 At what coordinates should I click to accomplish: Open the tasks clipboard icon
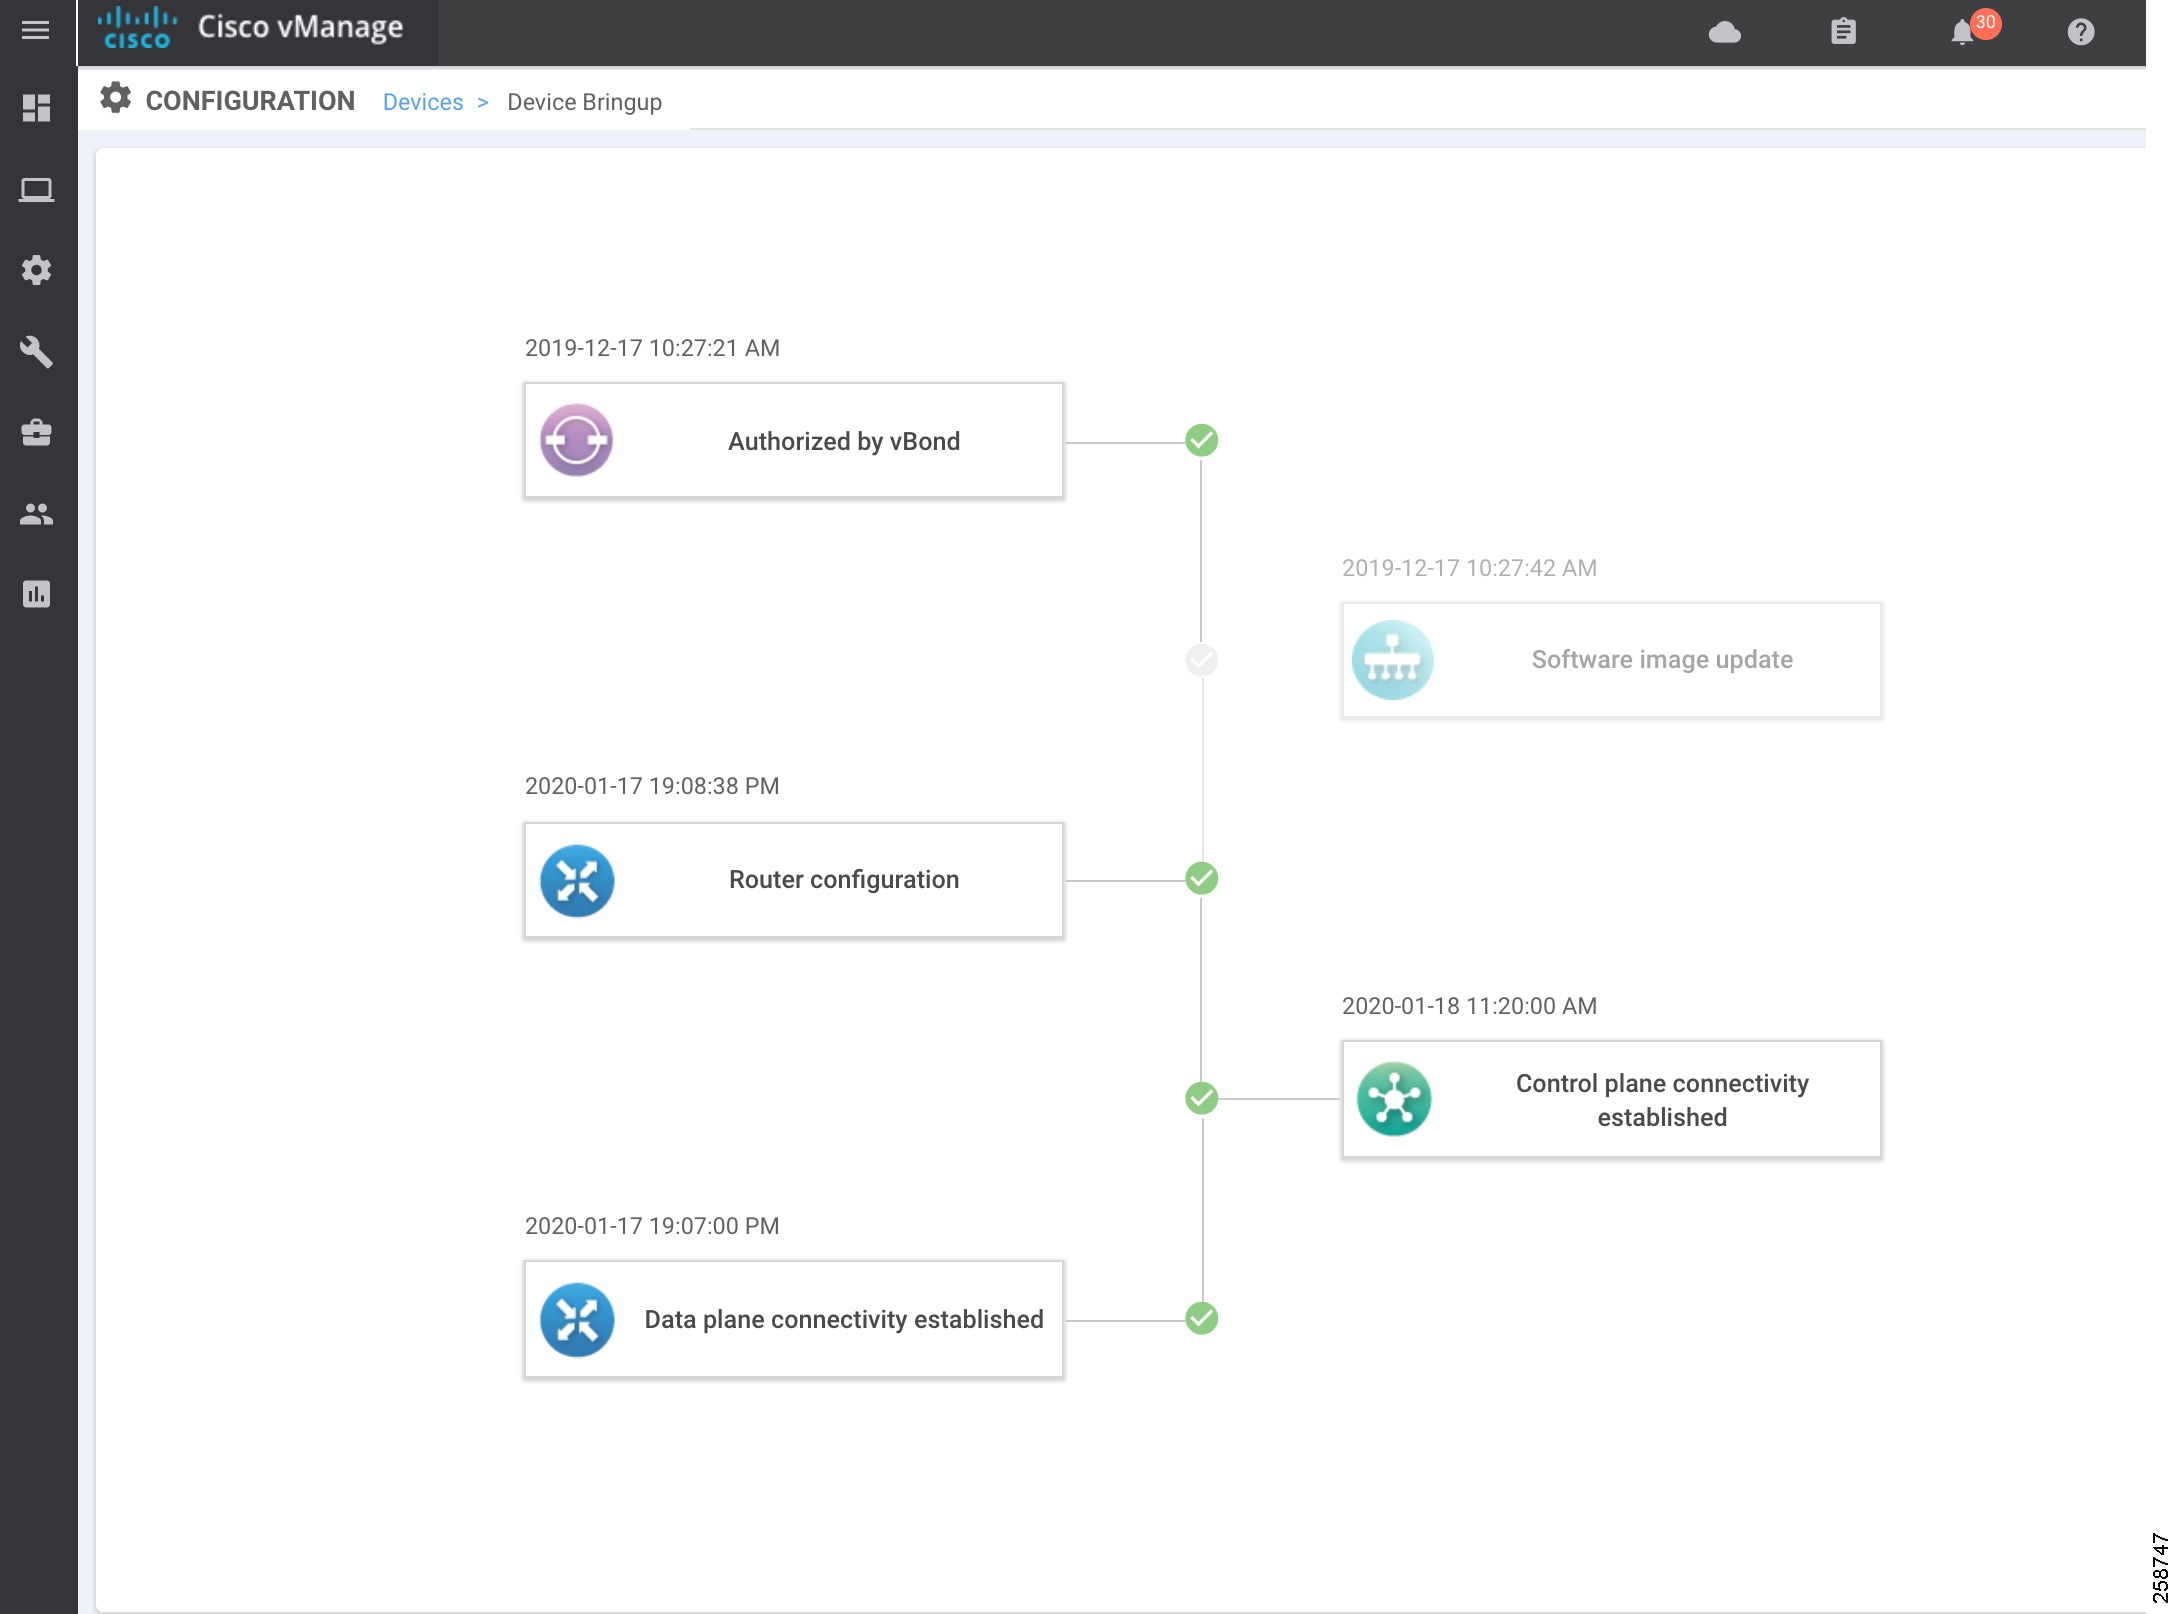coord(1844,32)
